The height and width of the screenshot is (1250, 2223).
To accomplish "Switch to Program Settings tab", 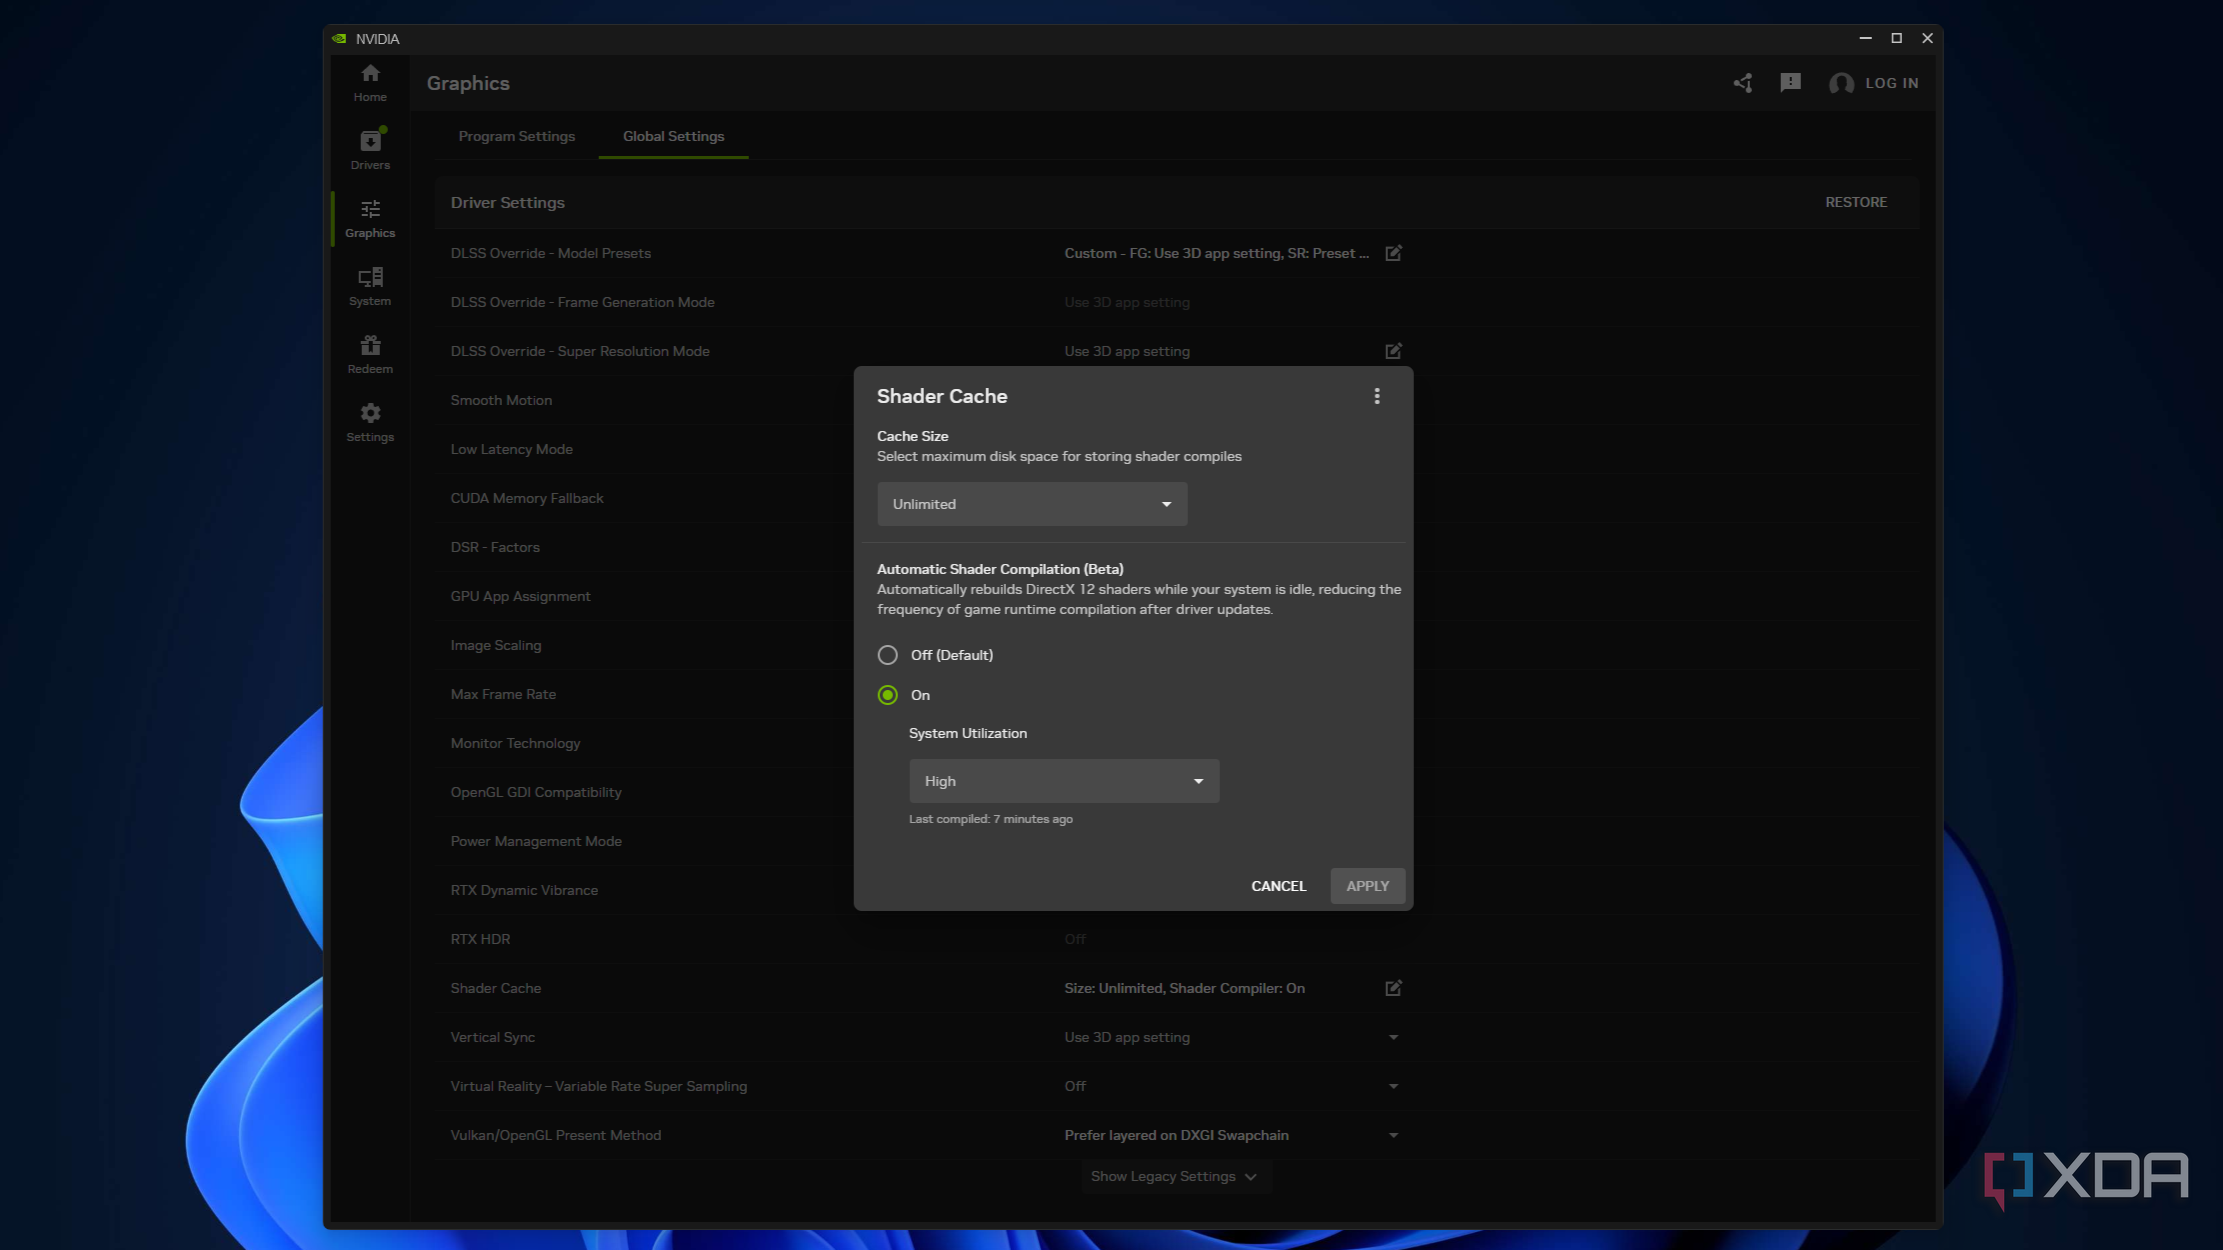I will 517,136.
